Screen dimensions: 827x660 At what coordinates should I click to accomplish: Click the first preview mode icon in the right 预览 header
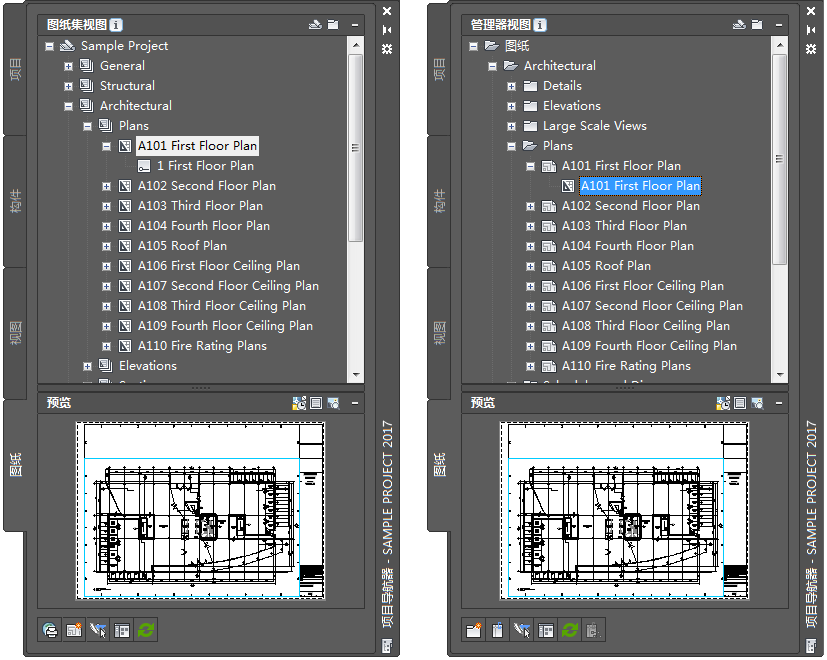tap(723, 404)
